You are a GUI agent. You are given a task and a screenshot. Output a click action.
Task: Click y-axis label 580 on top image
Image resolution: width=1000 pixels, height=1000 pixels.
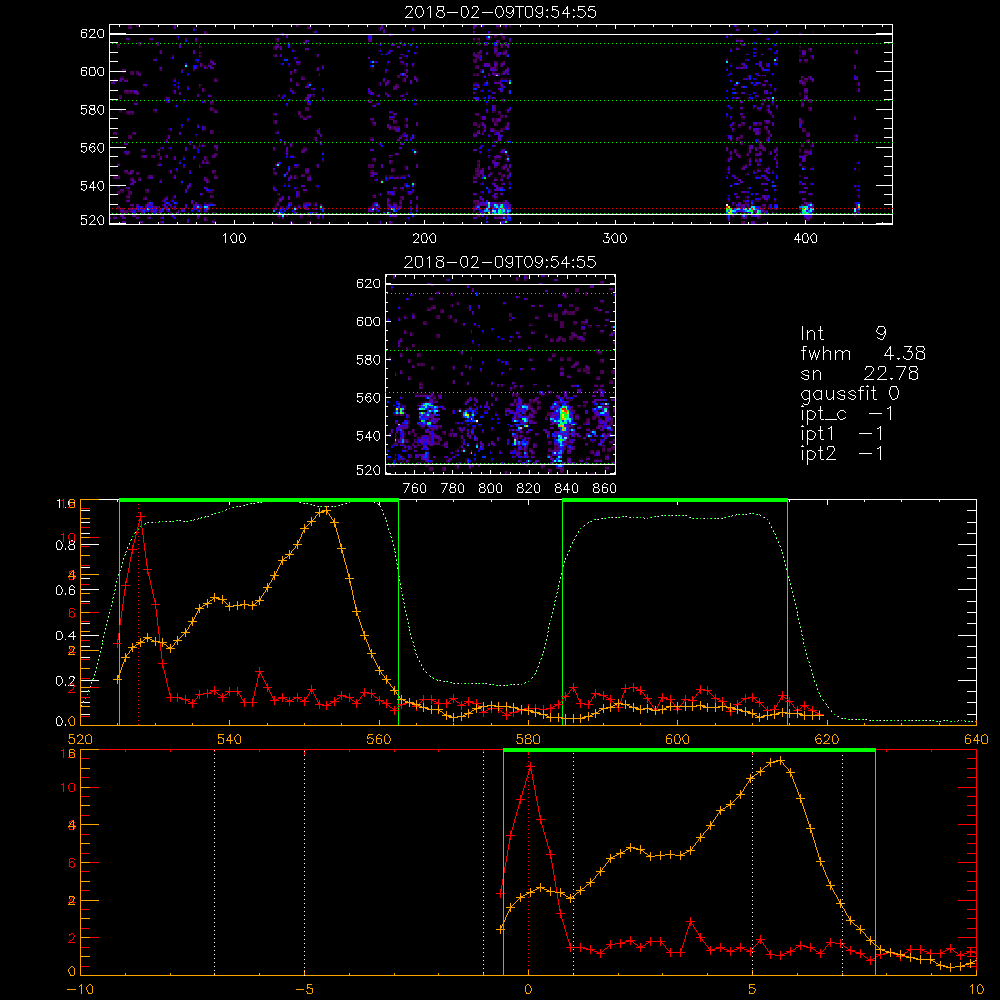click(92, 110)
